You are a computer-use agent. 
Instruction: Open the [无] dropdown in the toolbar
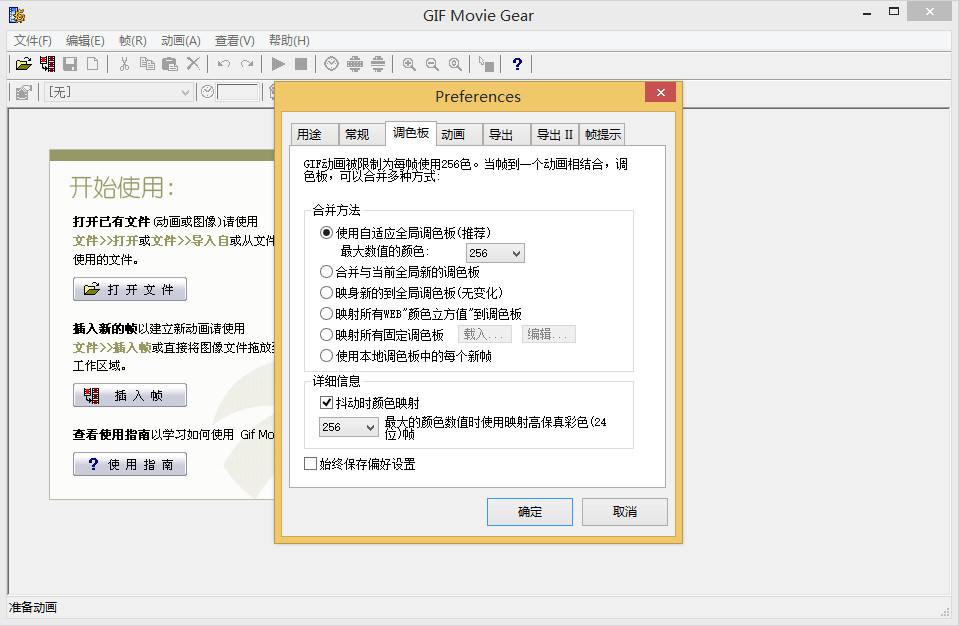tap(119, 92)
